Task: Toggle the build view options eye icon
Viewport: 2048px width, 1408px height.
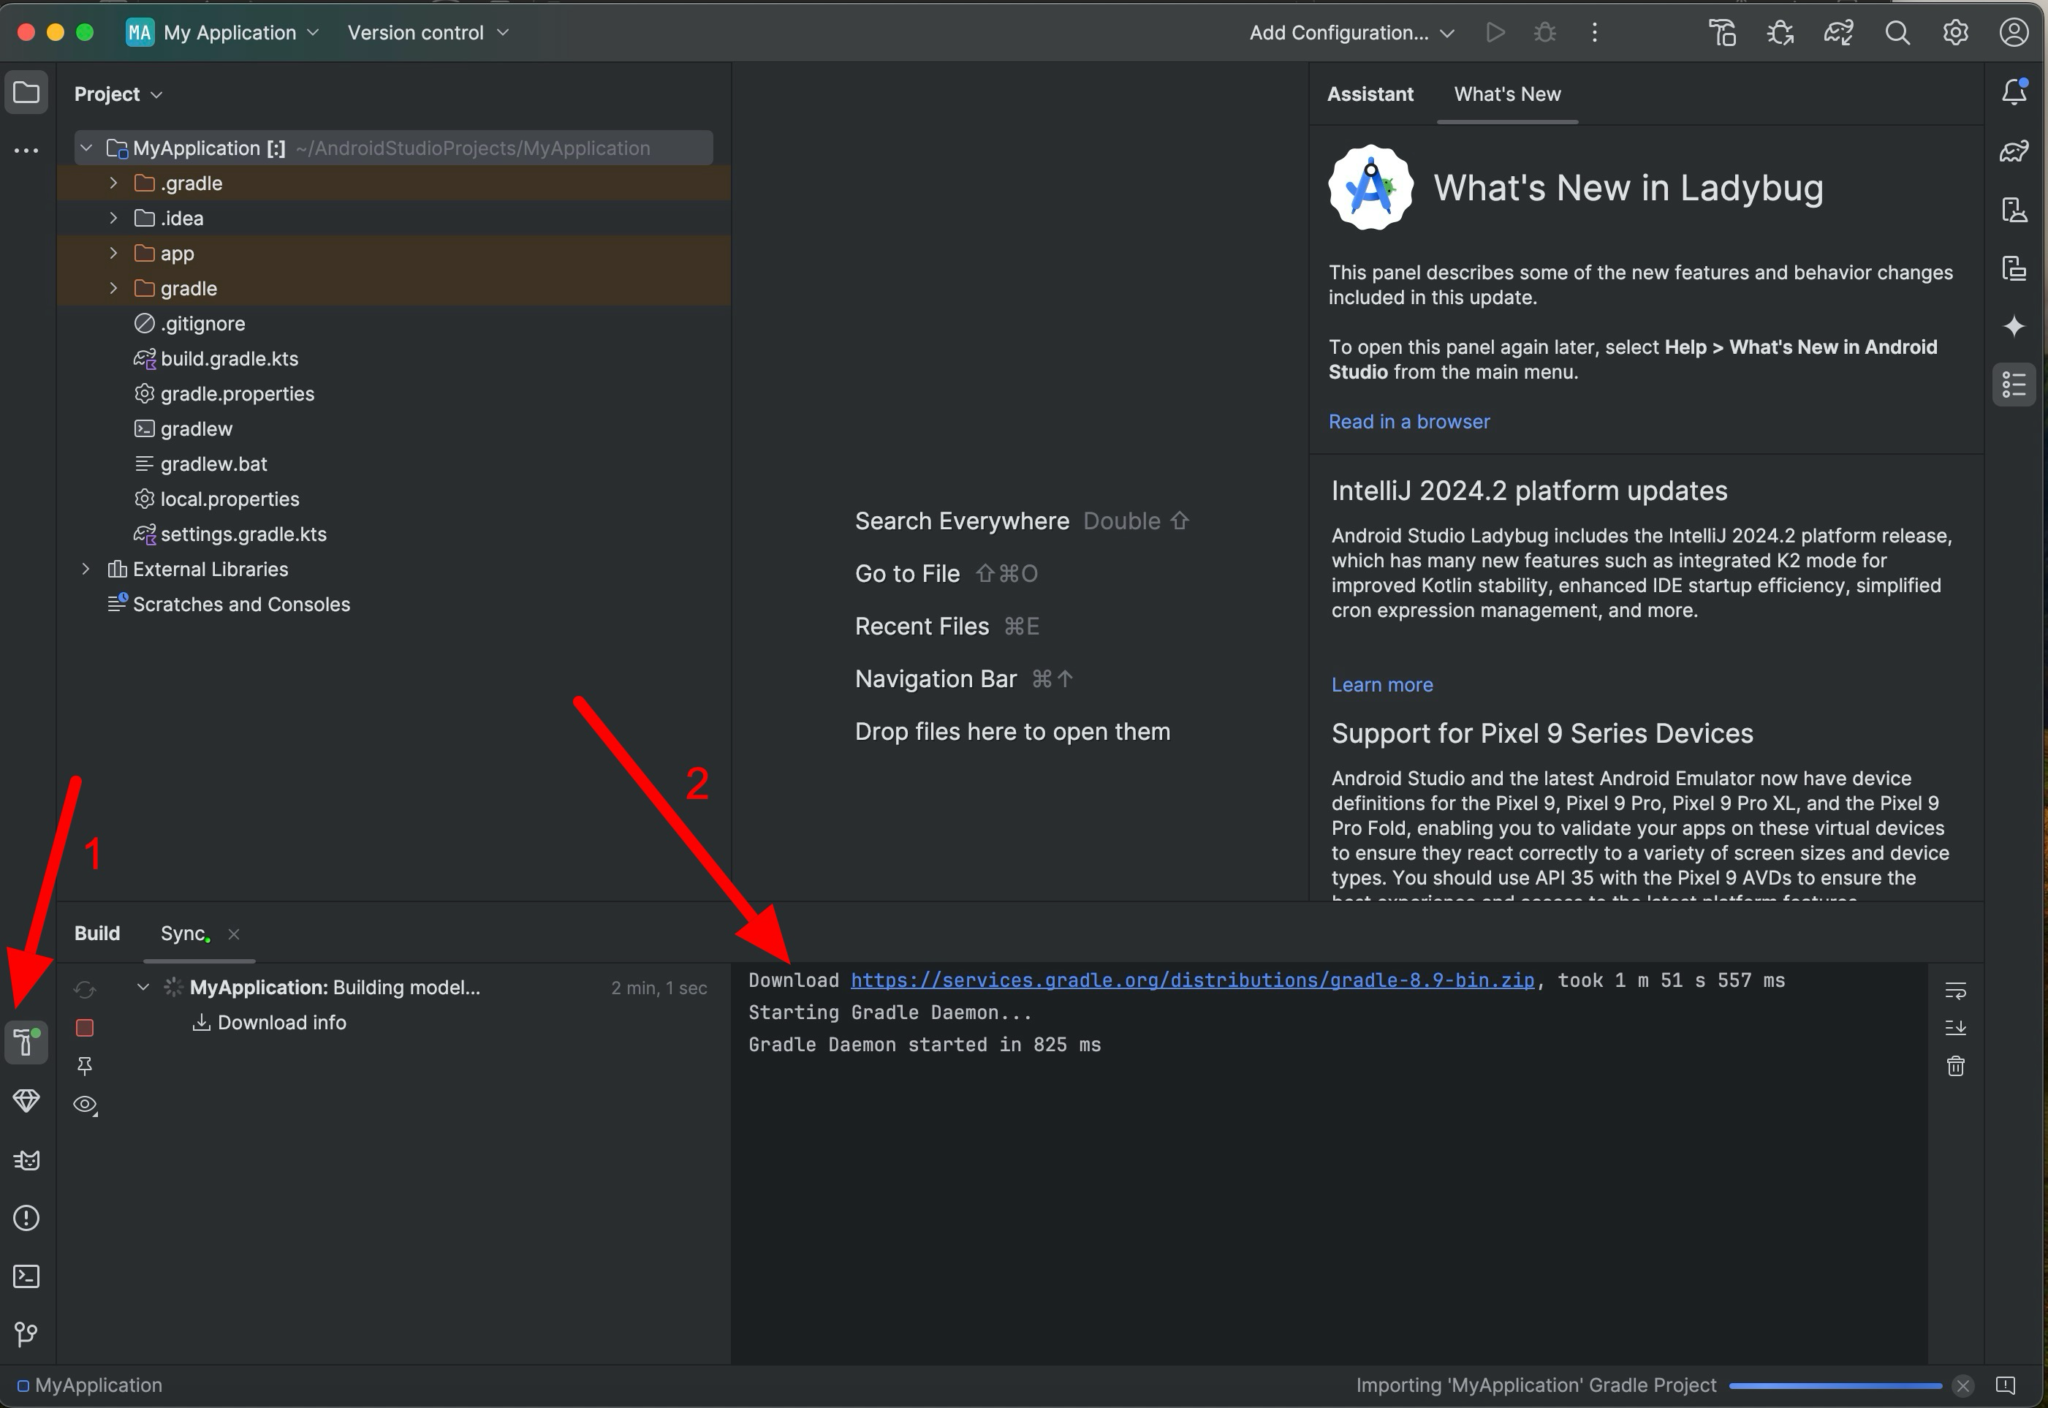Action: [85, 1104]
